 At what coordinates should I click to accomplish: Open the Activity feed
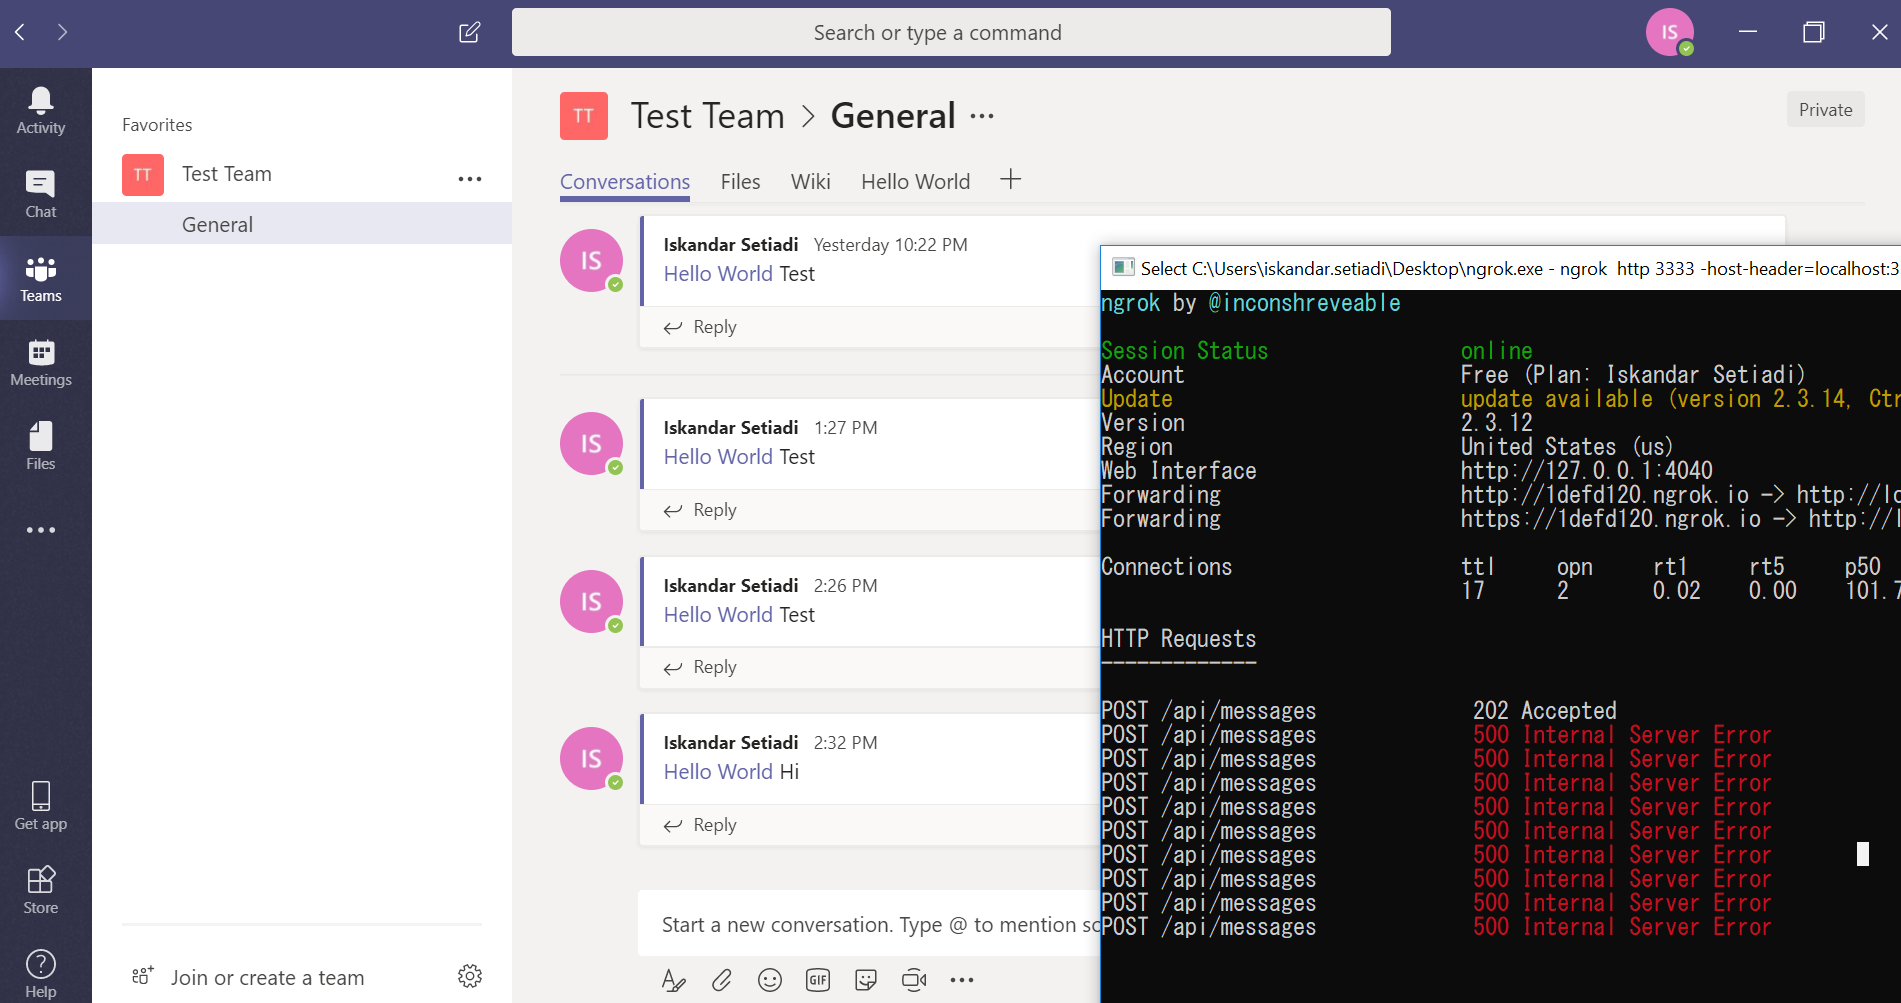pos(41,111)
